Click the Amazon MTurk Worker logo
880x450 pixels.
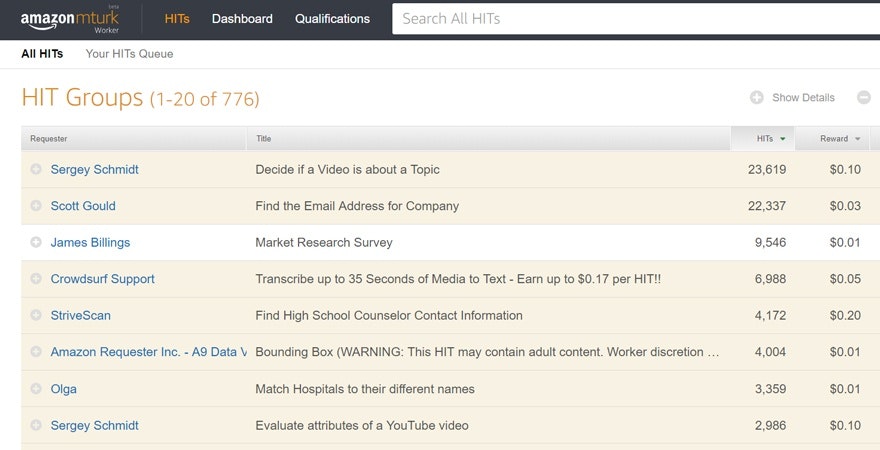pos(69,19)
